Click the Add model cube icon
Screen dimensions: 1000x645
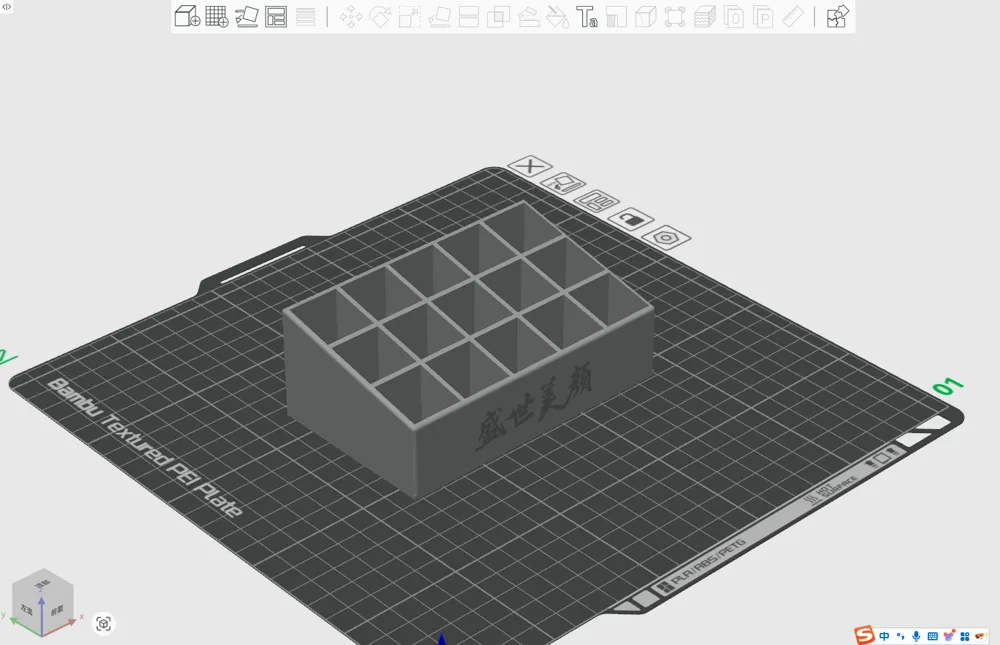click(x=187, y=17)
